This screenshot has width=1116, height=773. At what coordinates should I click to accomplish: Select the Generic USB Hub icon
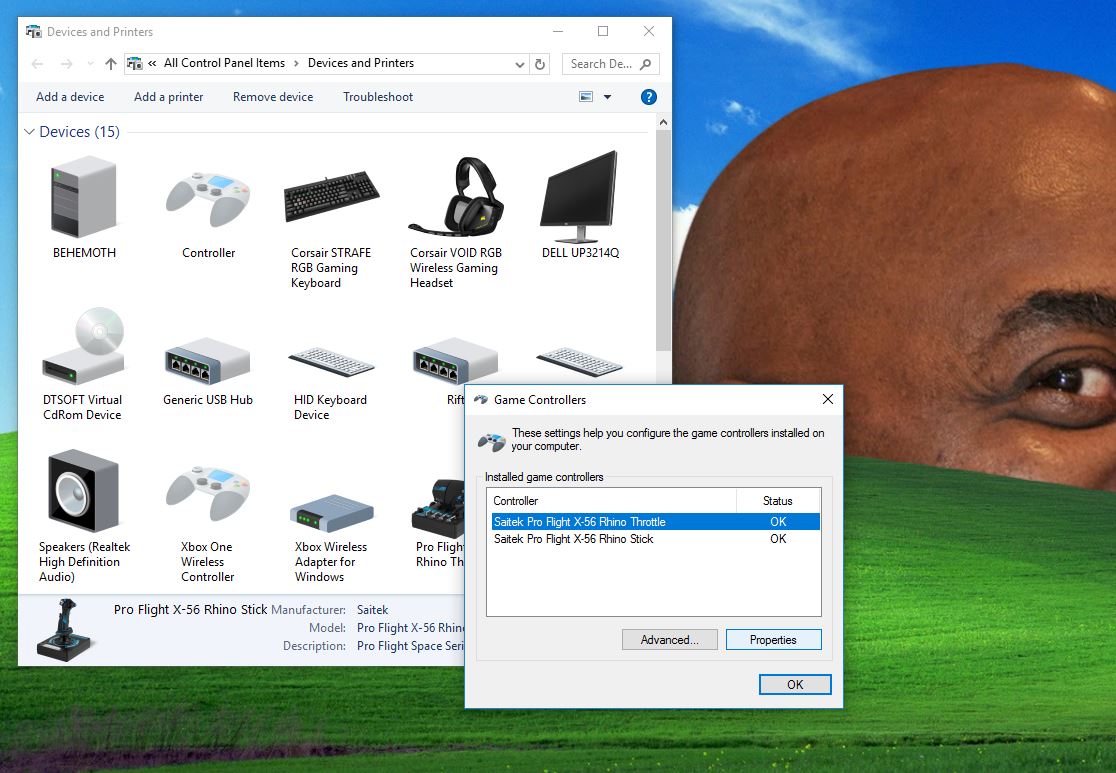(207, 361)
